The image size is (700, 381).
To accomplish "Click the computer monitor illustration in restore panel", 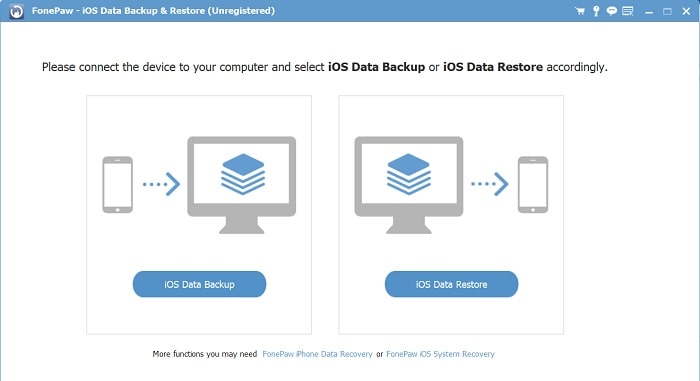I will [408, 185].
